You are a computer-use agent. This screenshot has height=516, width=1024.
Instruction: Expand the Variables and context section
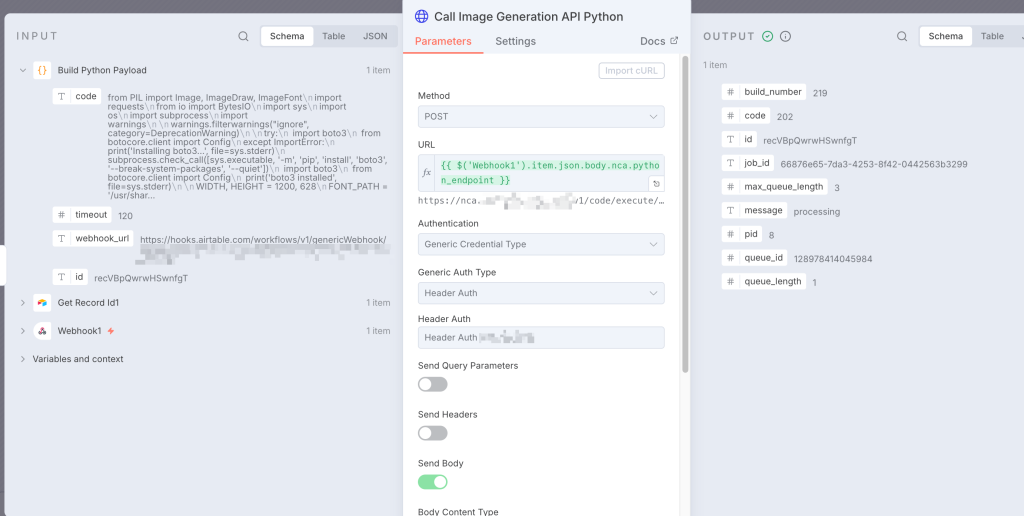coord(78,359)
